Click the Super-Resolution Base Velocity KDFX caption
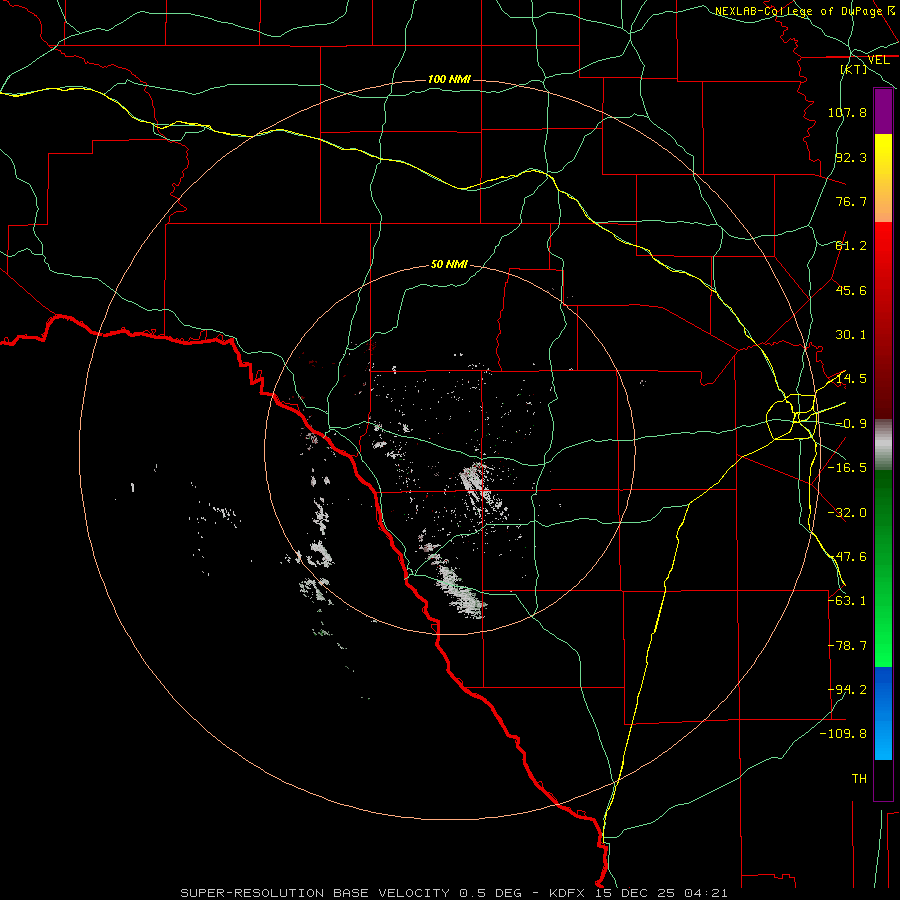 pos(453,893)
